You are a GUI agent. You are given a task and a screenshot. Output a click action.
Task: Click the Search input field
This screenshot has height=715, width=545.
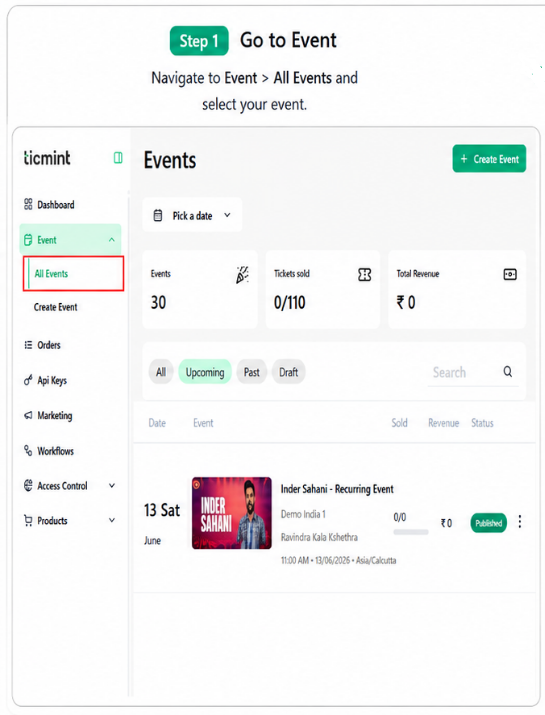pyautogui.click(x=464, y=373)
